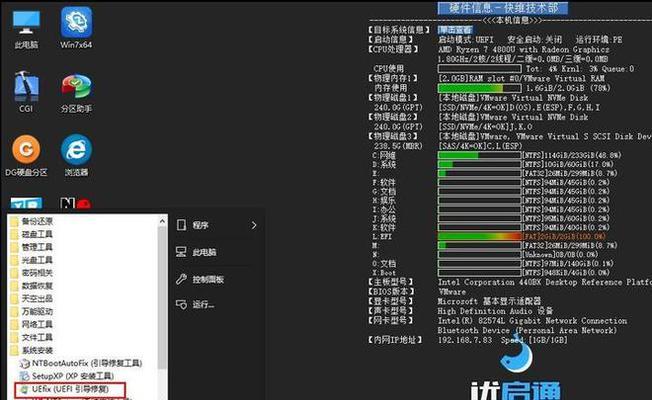Click the program list scroll-up arrow

[162, 222]
